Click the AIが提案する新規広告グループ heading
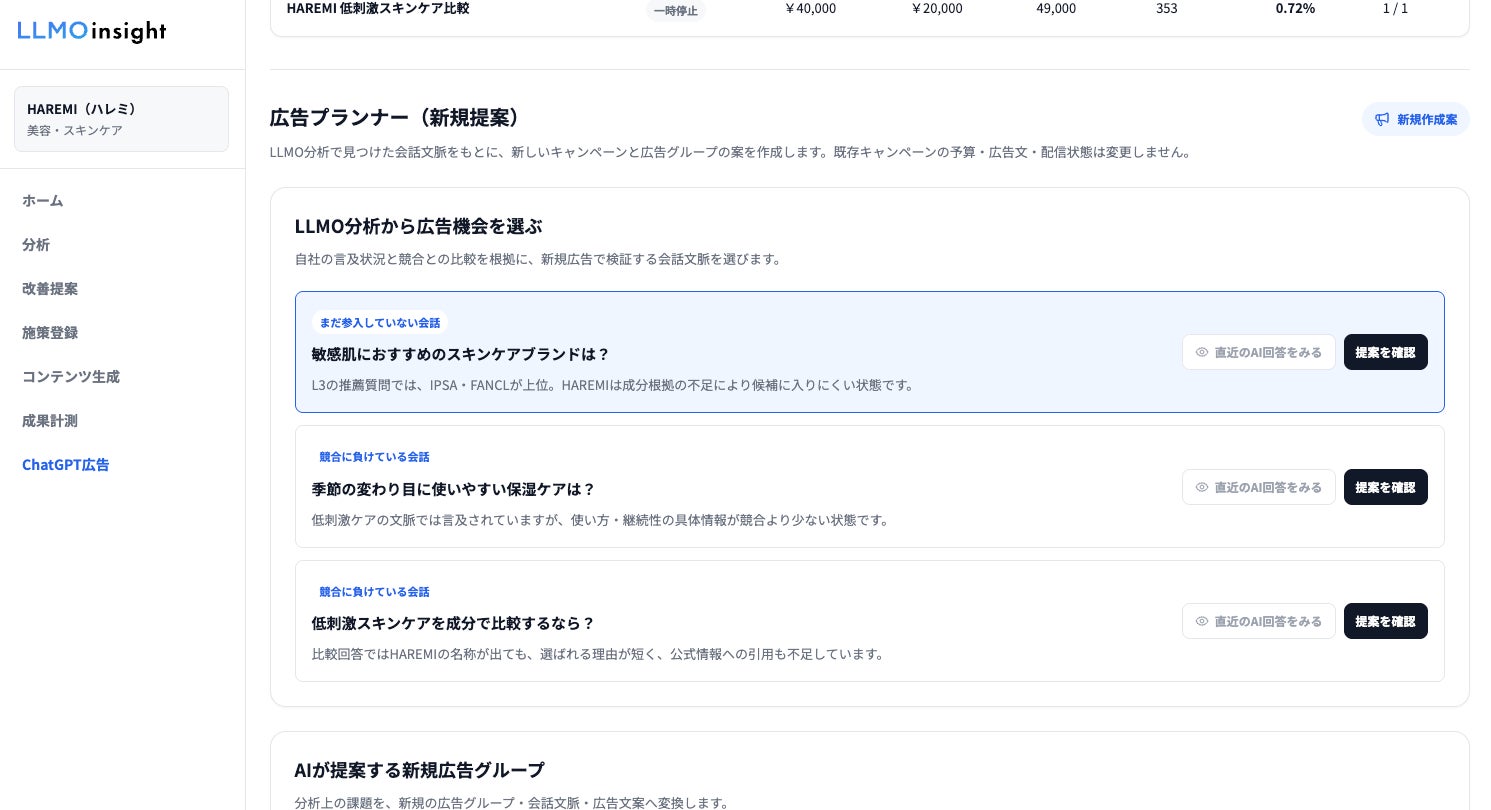The width and height of the screenshot is (1491, 810). pos(420,770)
